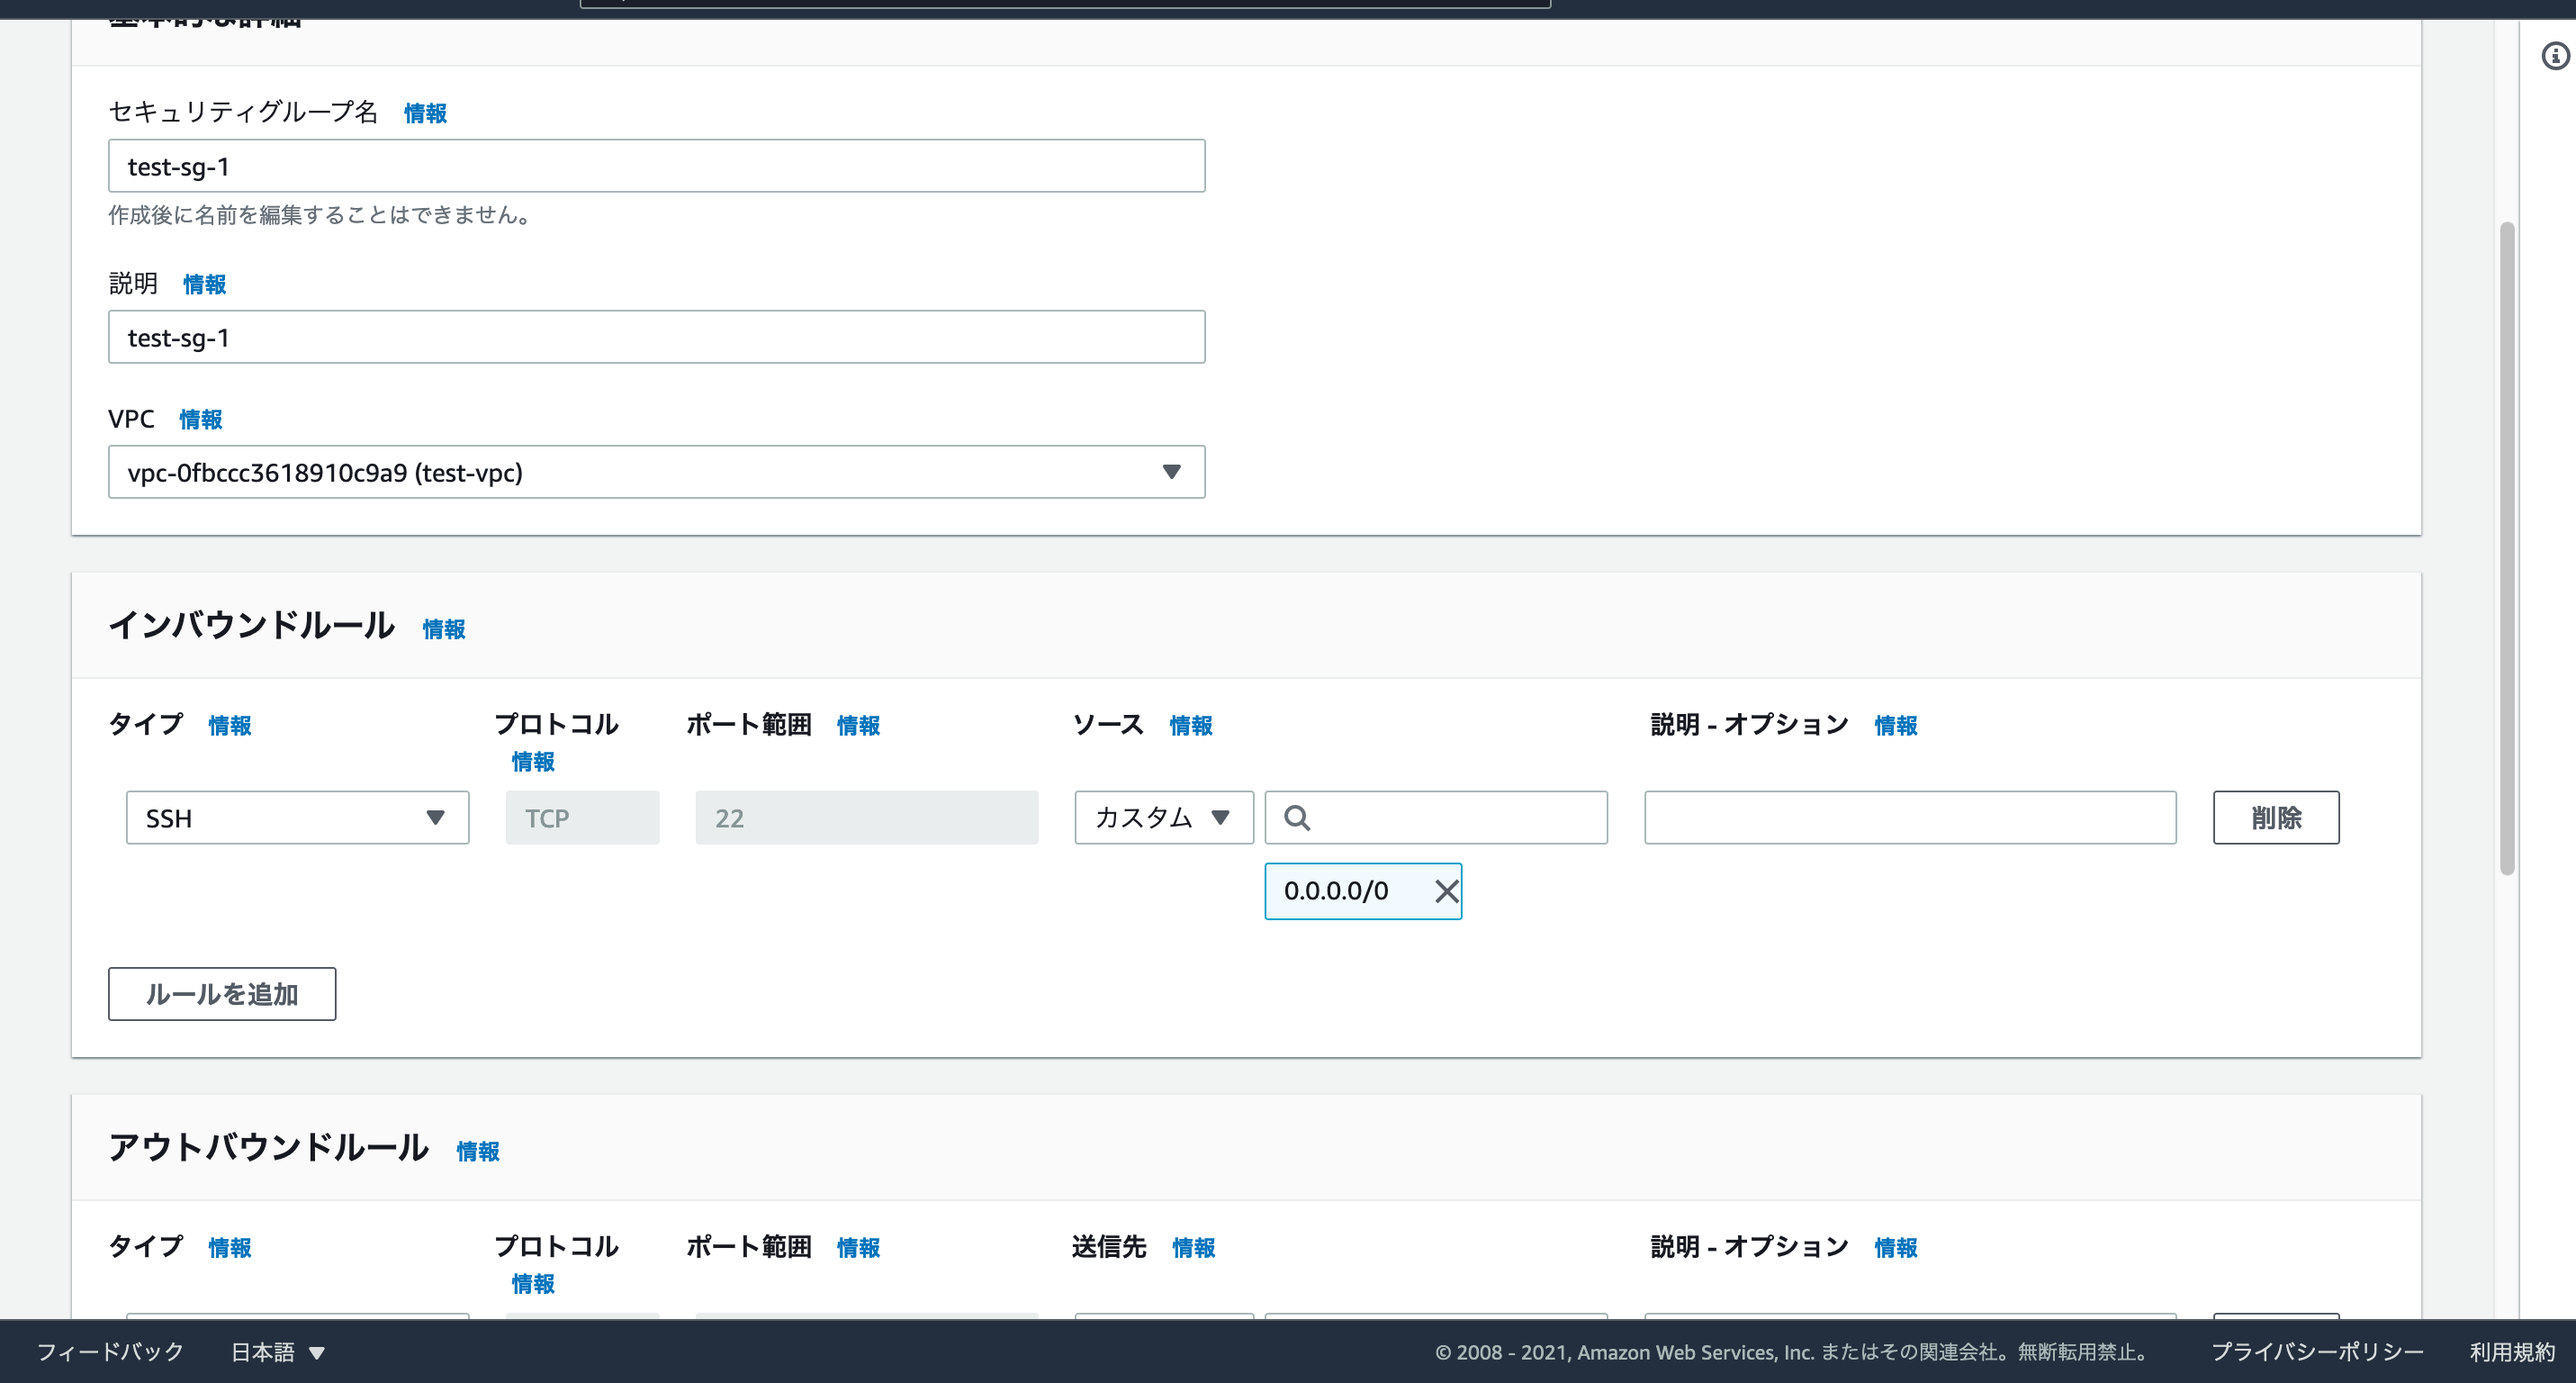Viewport: 2576px width, 1383px height.
Task: Click search field in source column
Action: click(x=1450, y=818)
